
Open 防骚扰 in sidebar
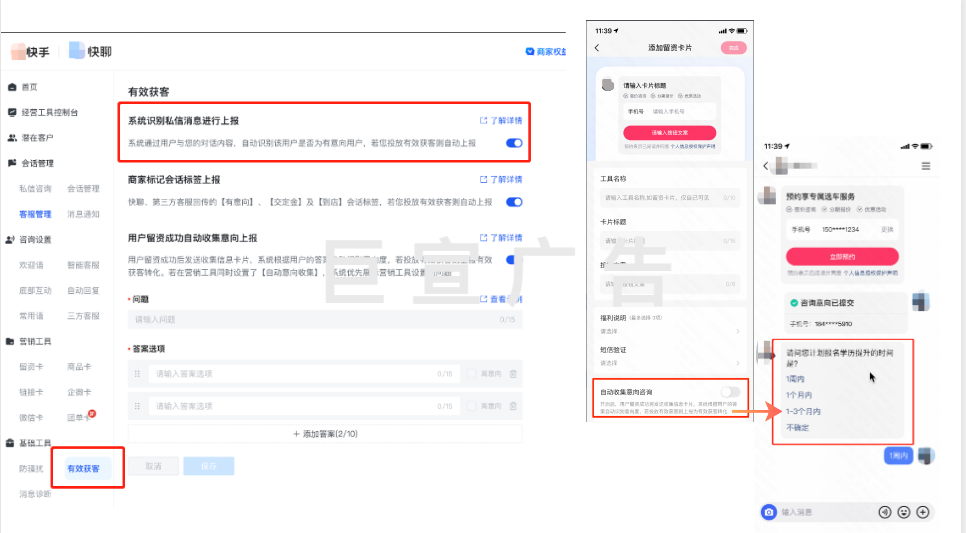pyautogui.click(x=31, y=469)
